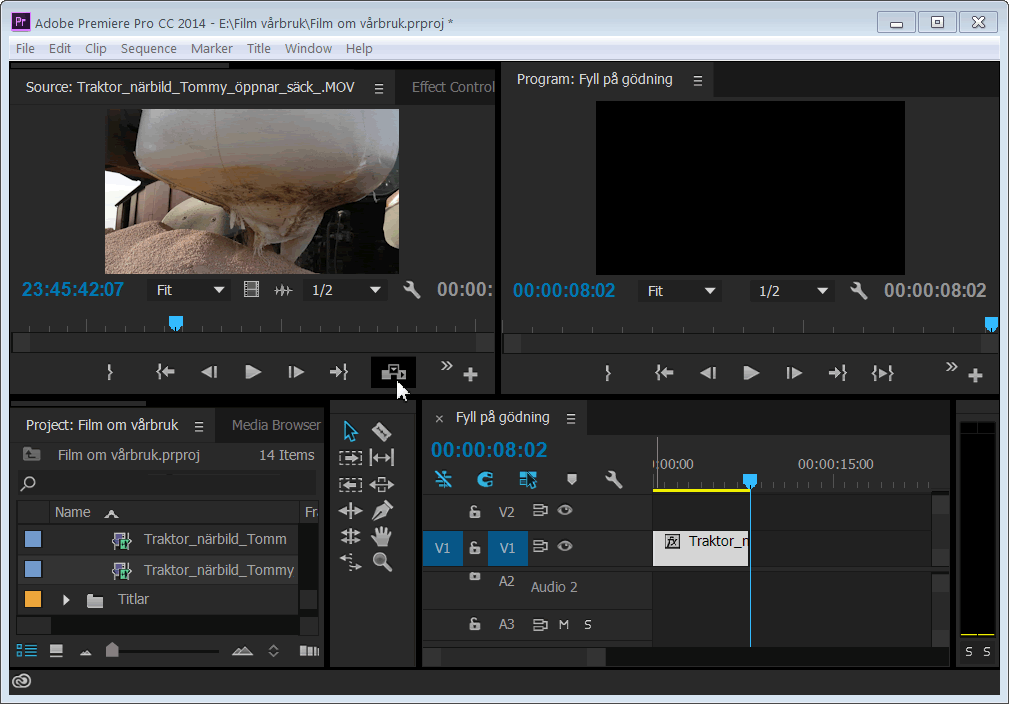Open Source monitor Fit zoom dropdown

[190, 290]
